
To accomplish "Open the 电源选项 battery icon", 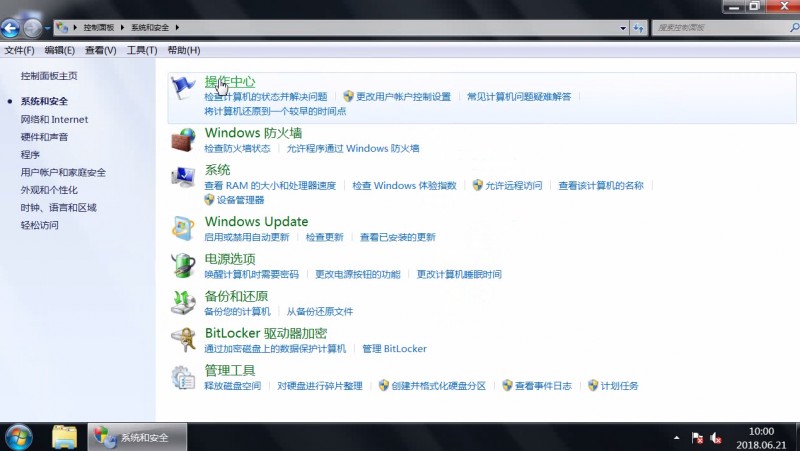I will (183, 265).
